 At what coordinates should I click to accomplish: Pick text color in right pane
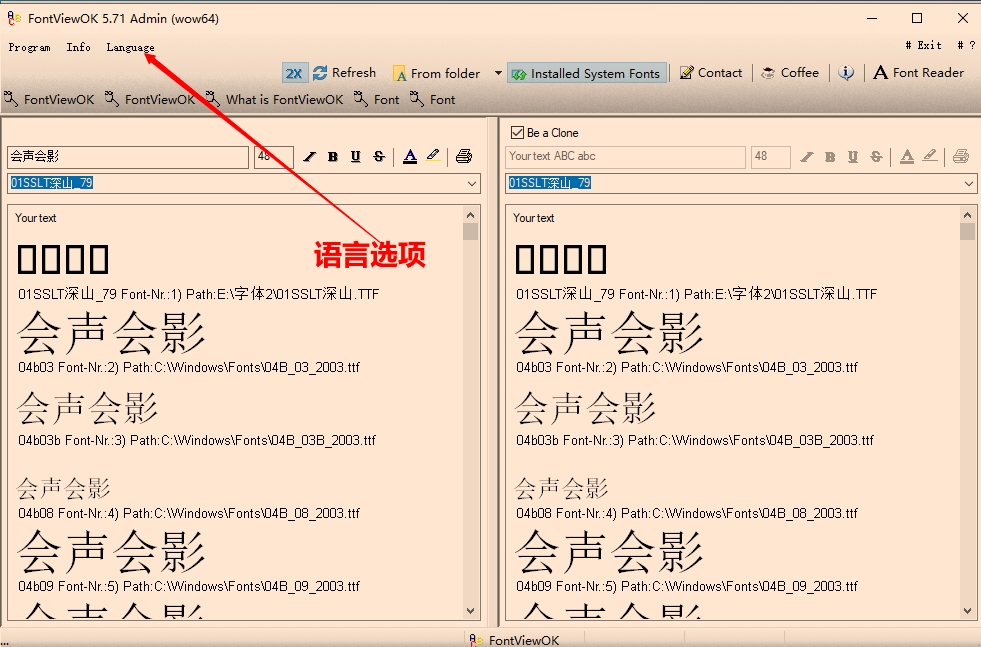907,156
